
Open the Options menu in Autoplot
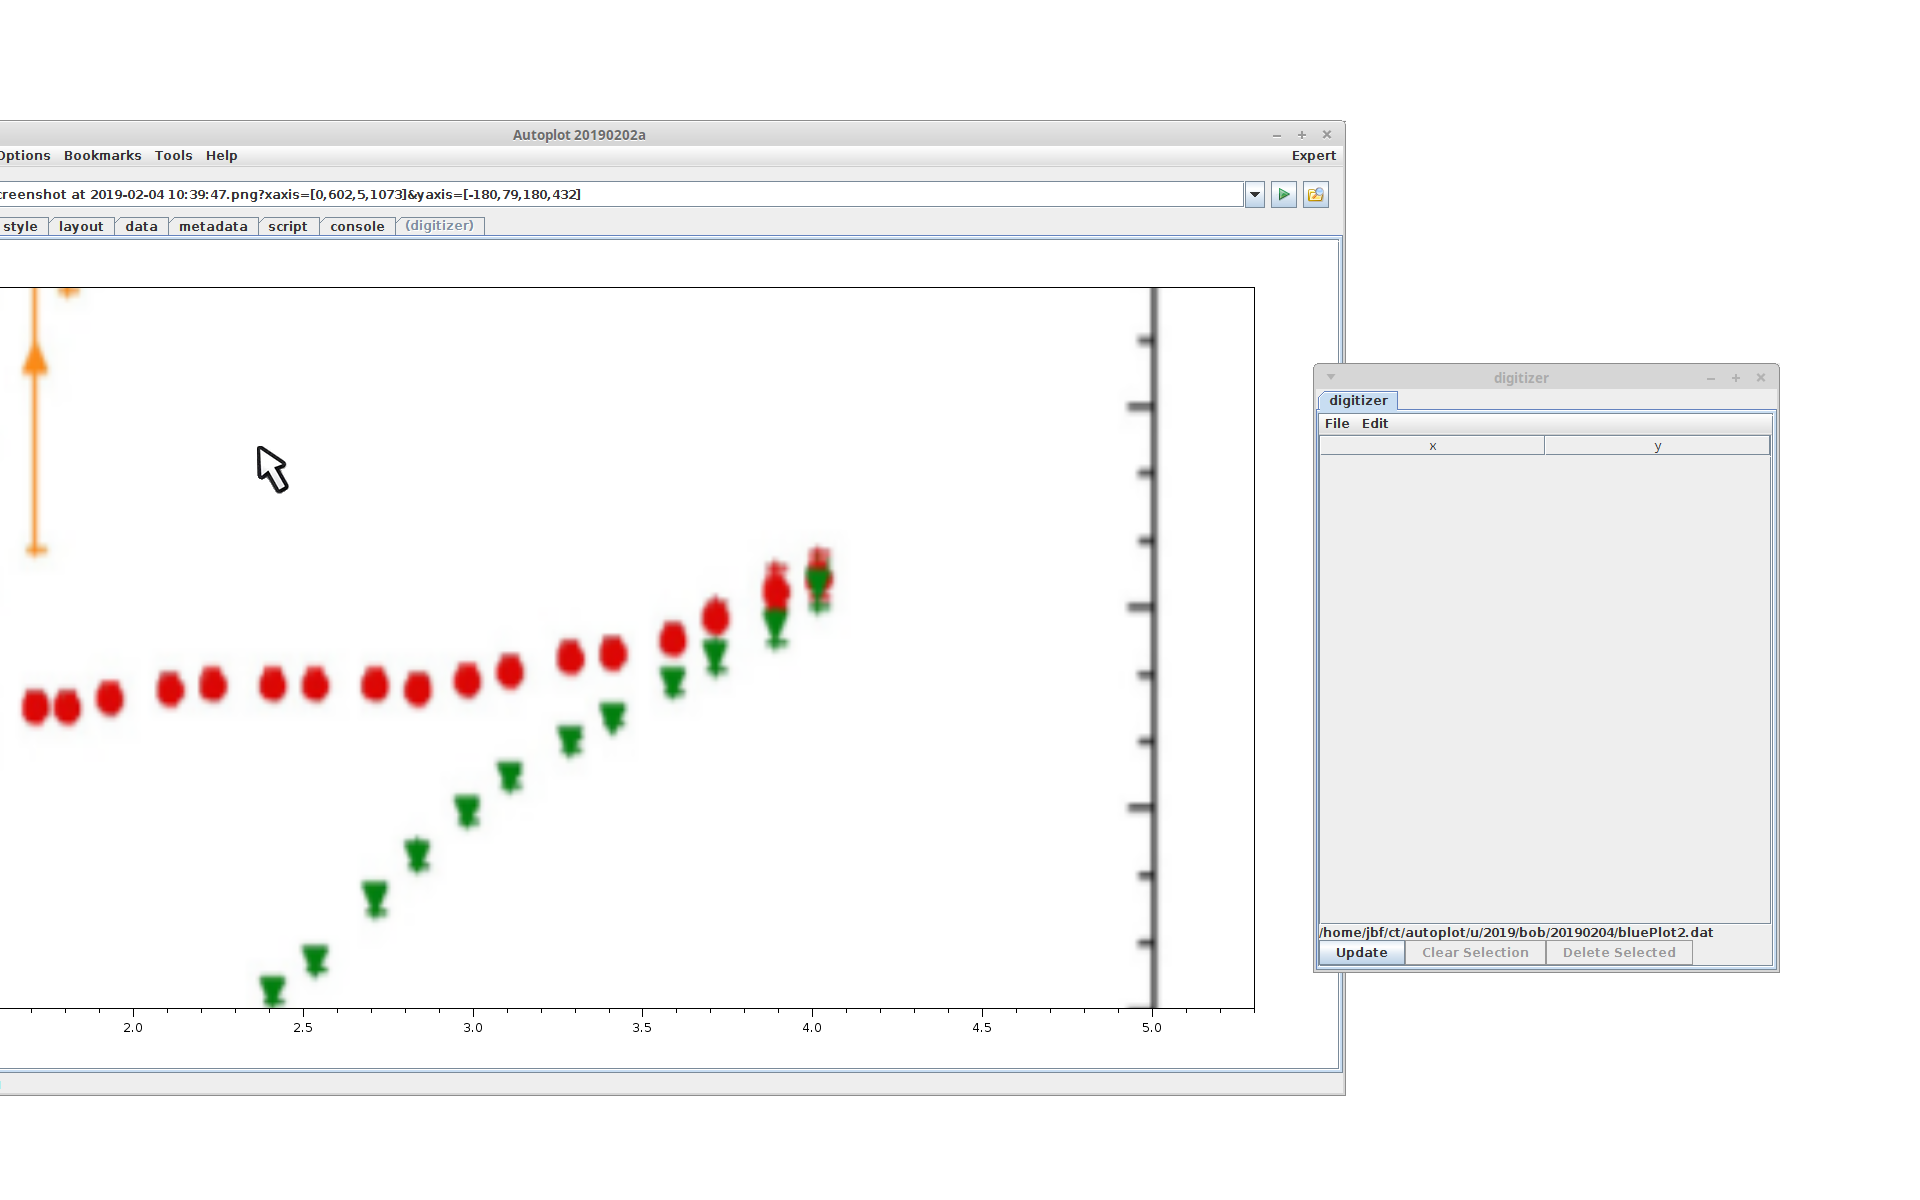tap(25, 156)
